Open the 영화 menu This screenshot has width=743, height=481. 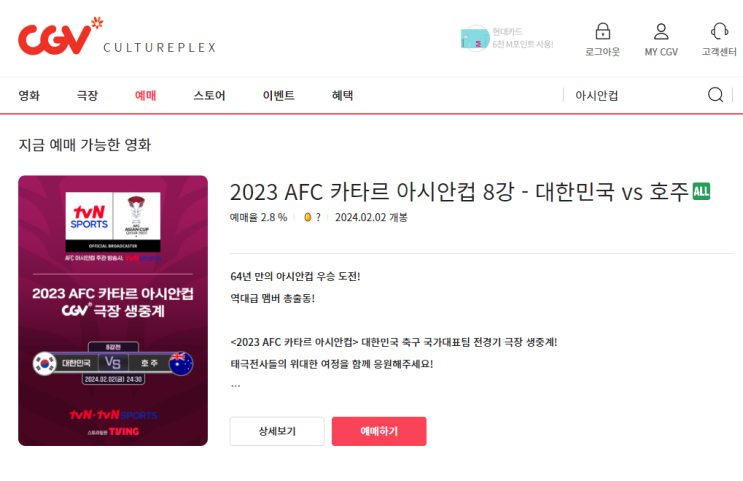(29, 95)
